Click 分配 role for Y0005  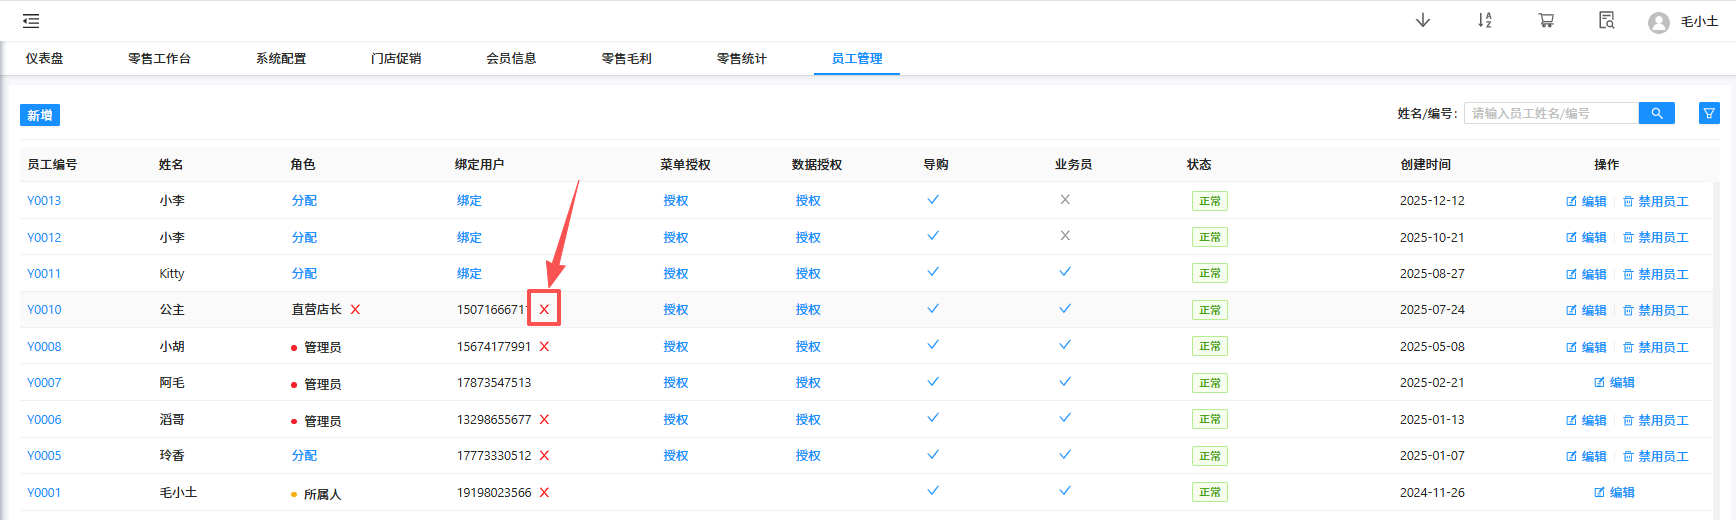point(304,456)
